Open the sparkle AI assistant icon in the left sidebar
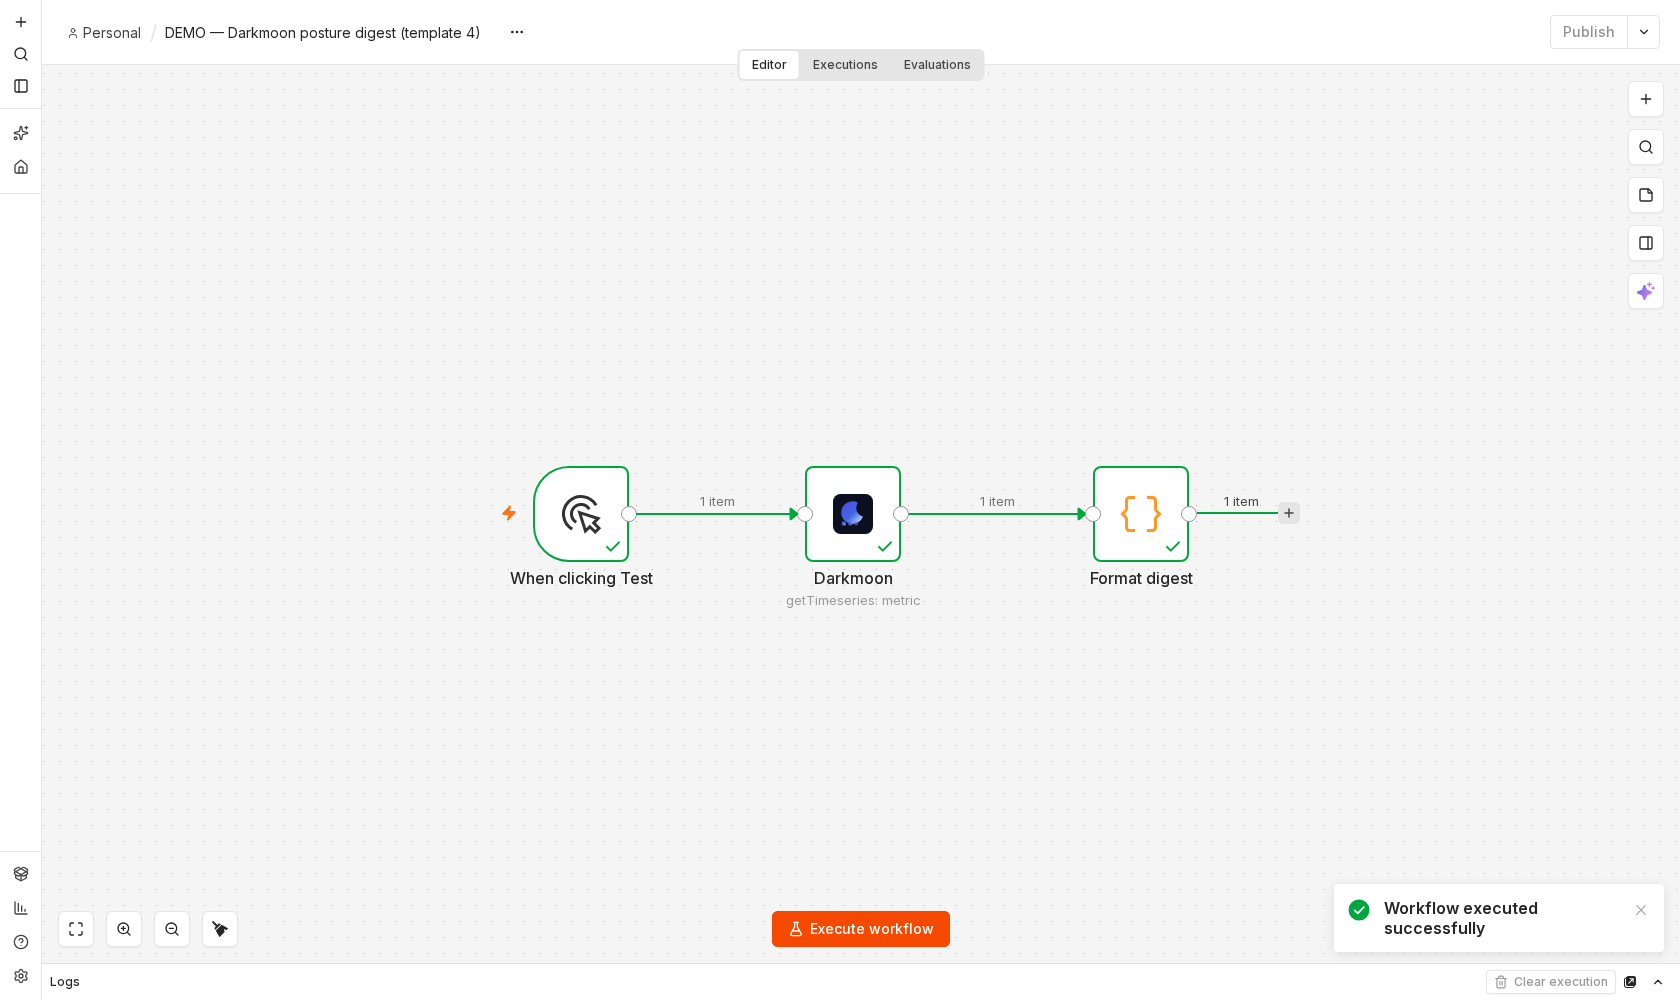1680x1000 pixels. (21, 133)
